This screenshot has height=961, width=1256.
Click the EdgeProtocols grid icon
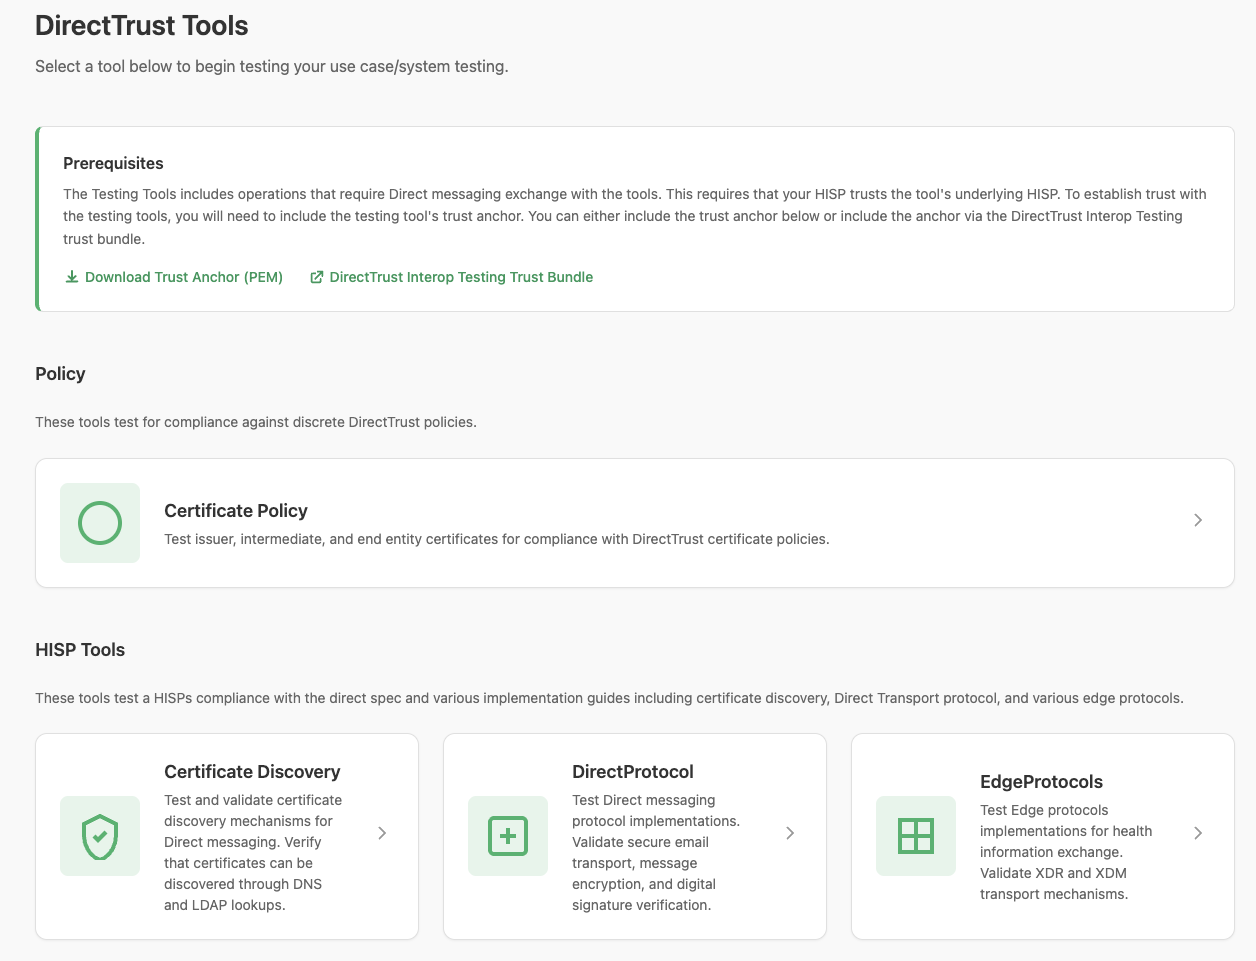916,836
